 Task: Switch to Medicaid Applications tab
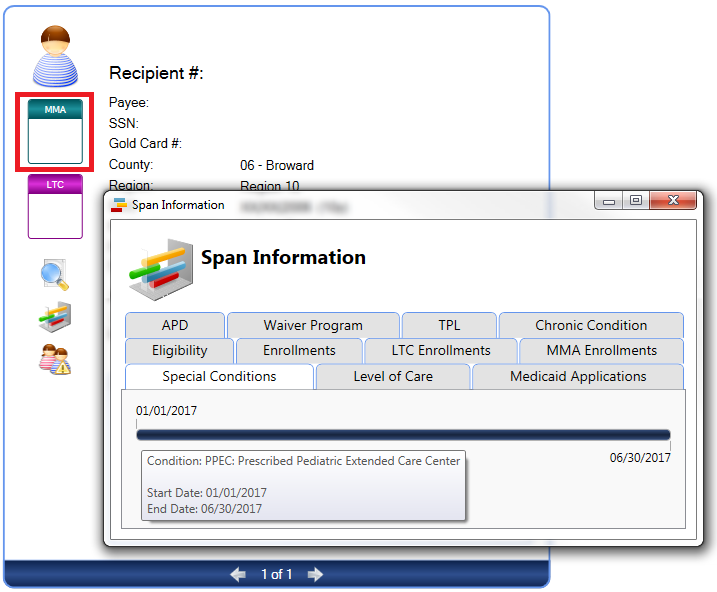click(x=578, y=377)
